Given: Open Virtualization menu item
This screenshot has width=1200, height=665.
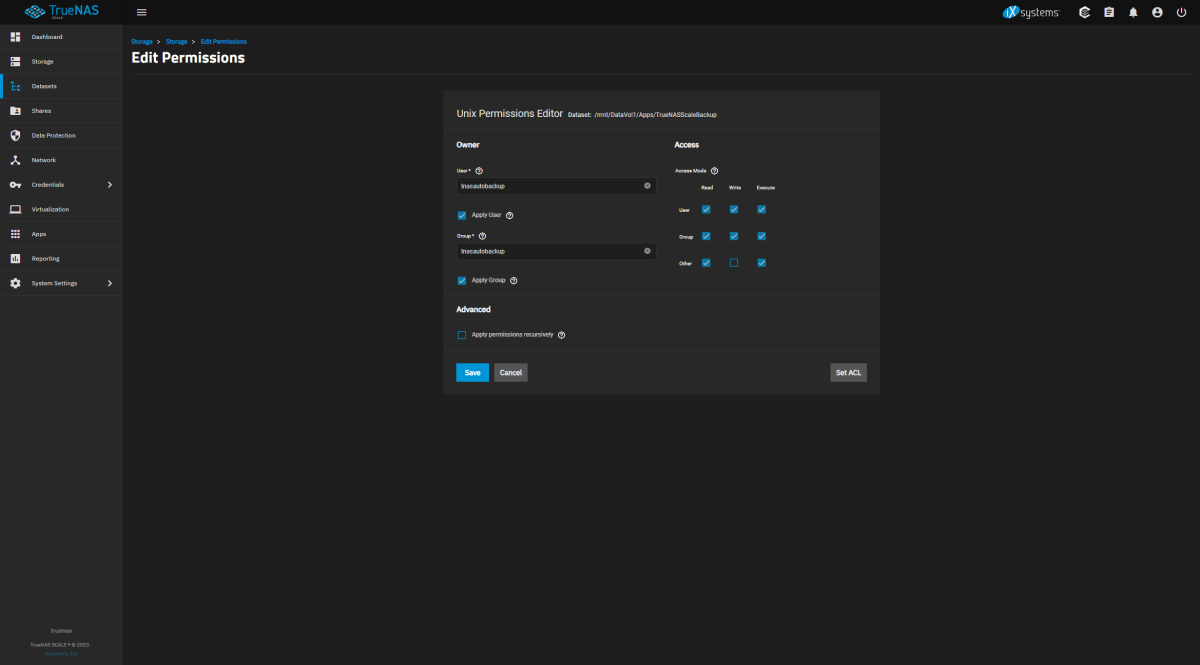Looking at the screenshot, I should pyautogui.click(x=61, y=209).
